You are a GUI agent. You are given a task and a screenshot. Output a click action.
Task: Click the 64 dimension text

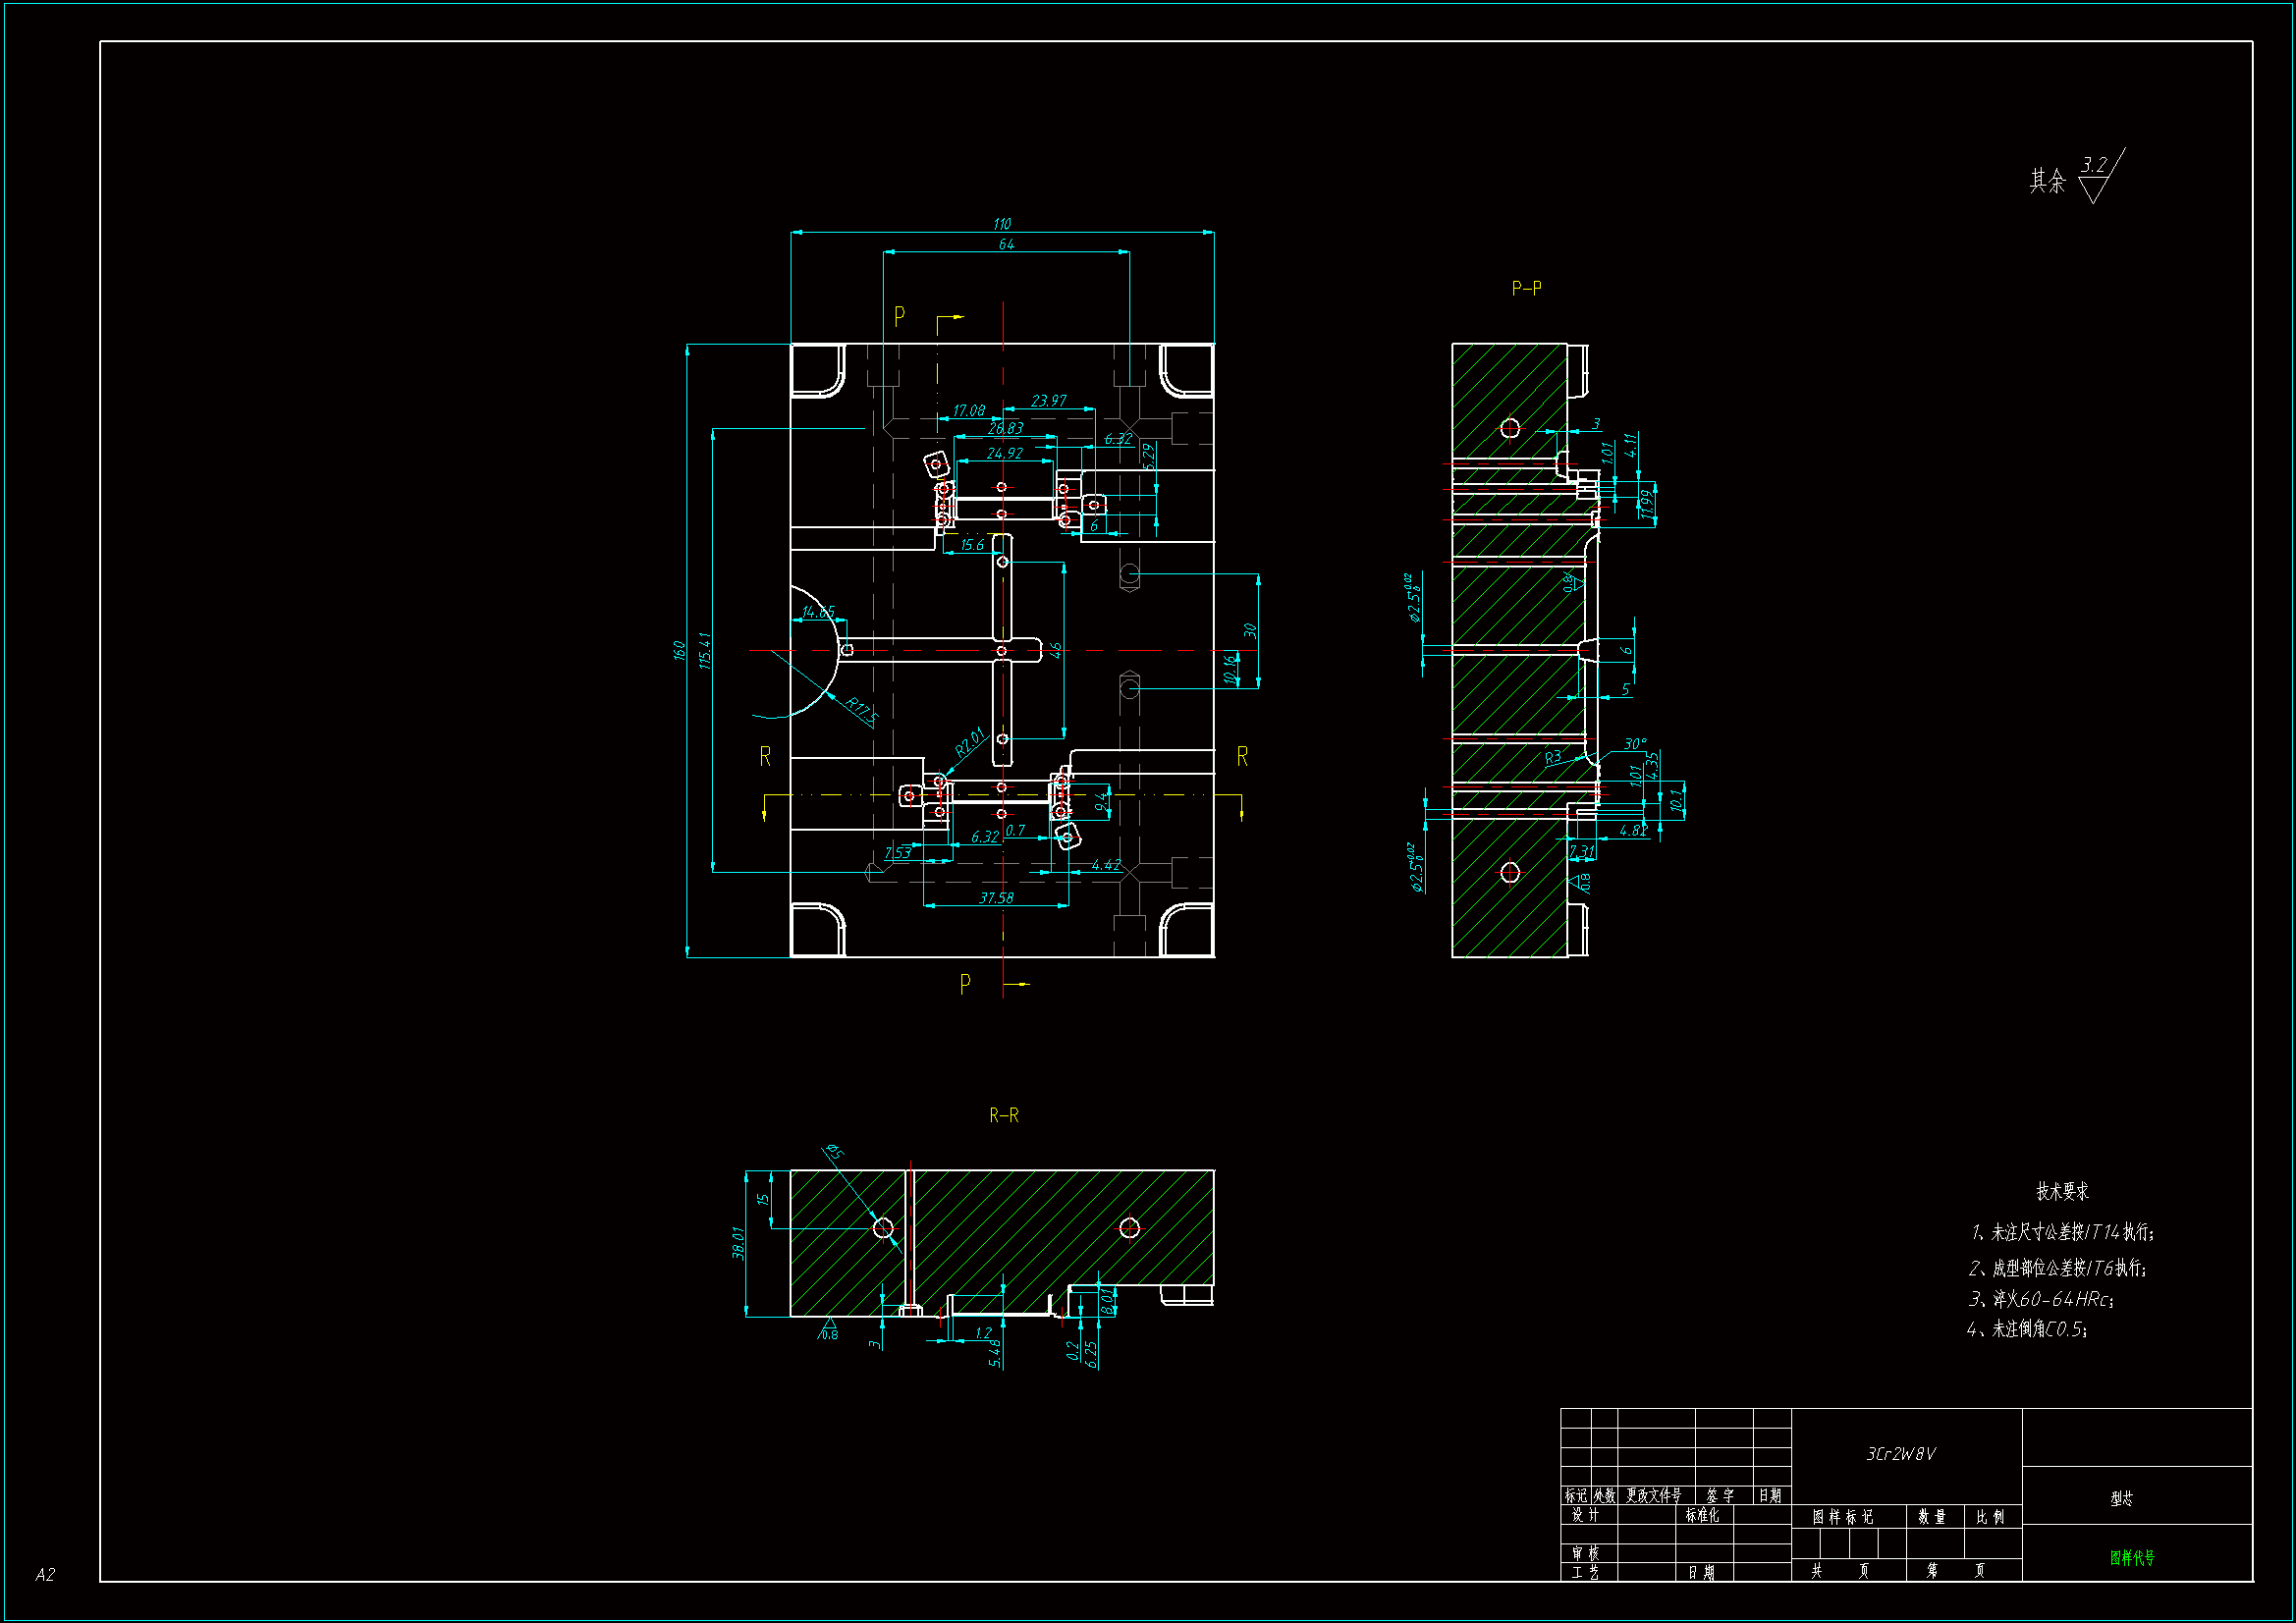[x=1006, y=245]
